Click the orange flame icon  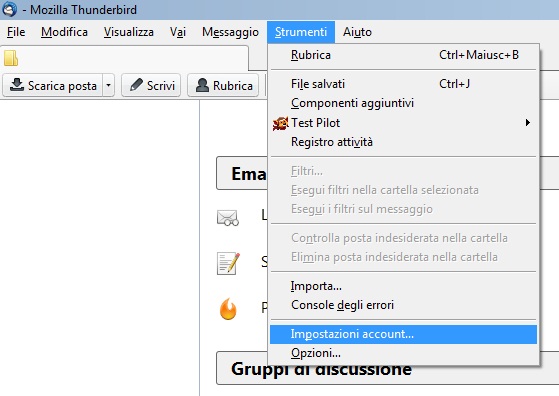click(228, 309)
